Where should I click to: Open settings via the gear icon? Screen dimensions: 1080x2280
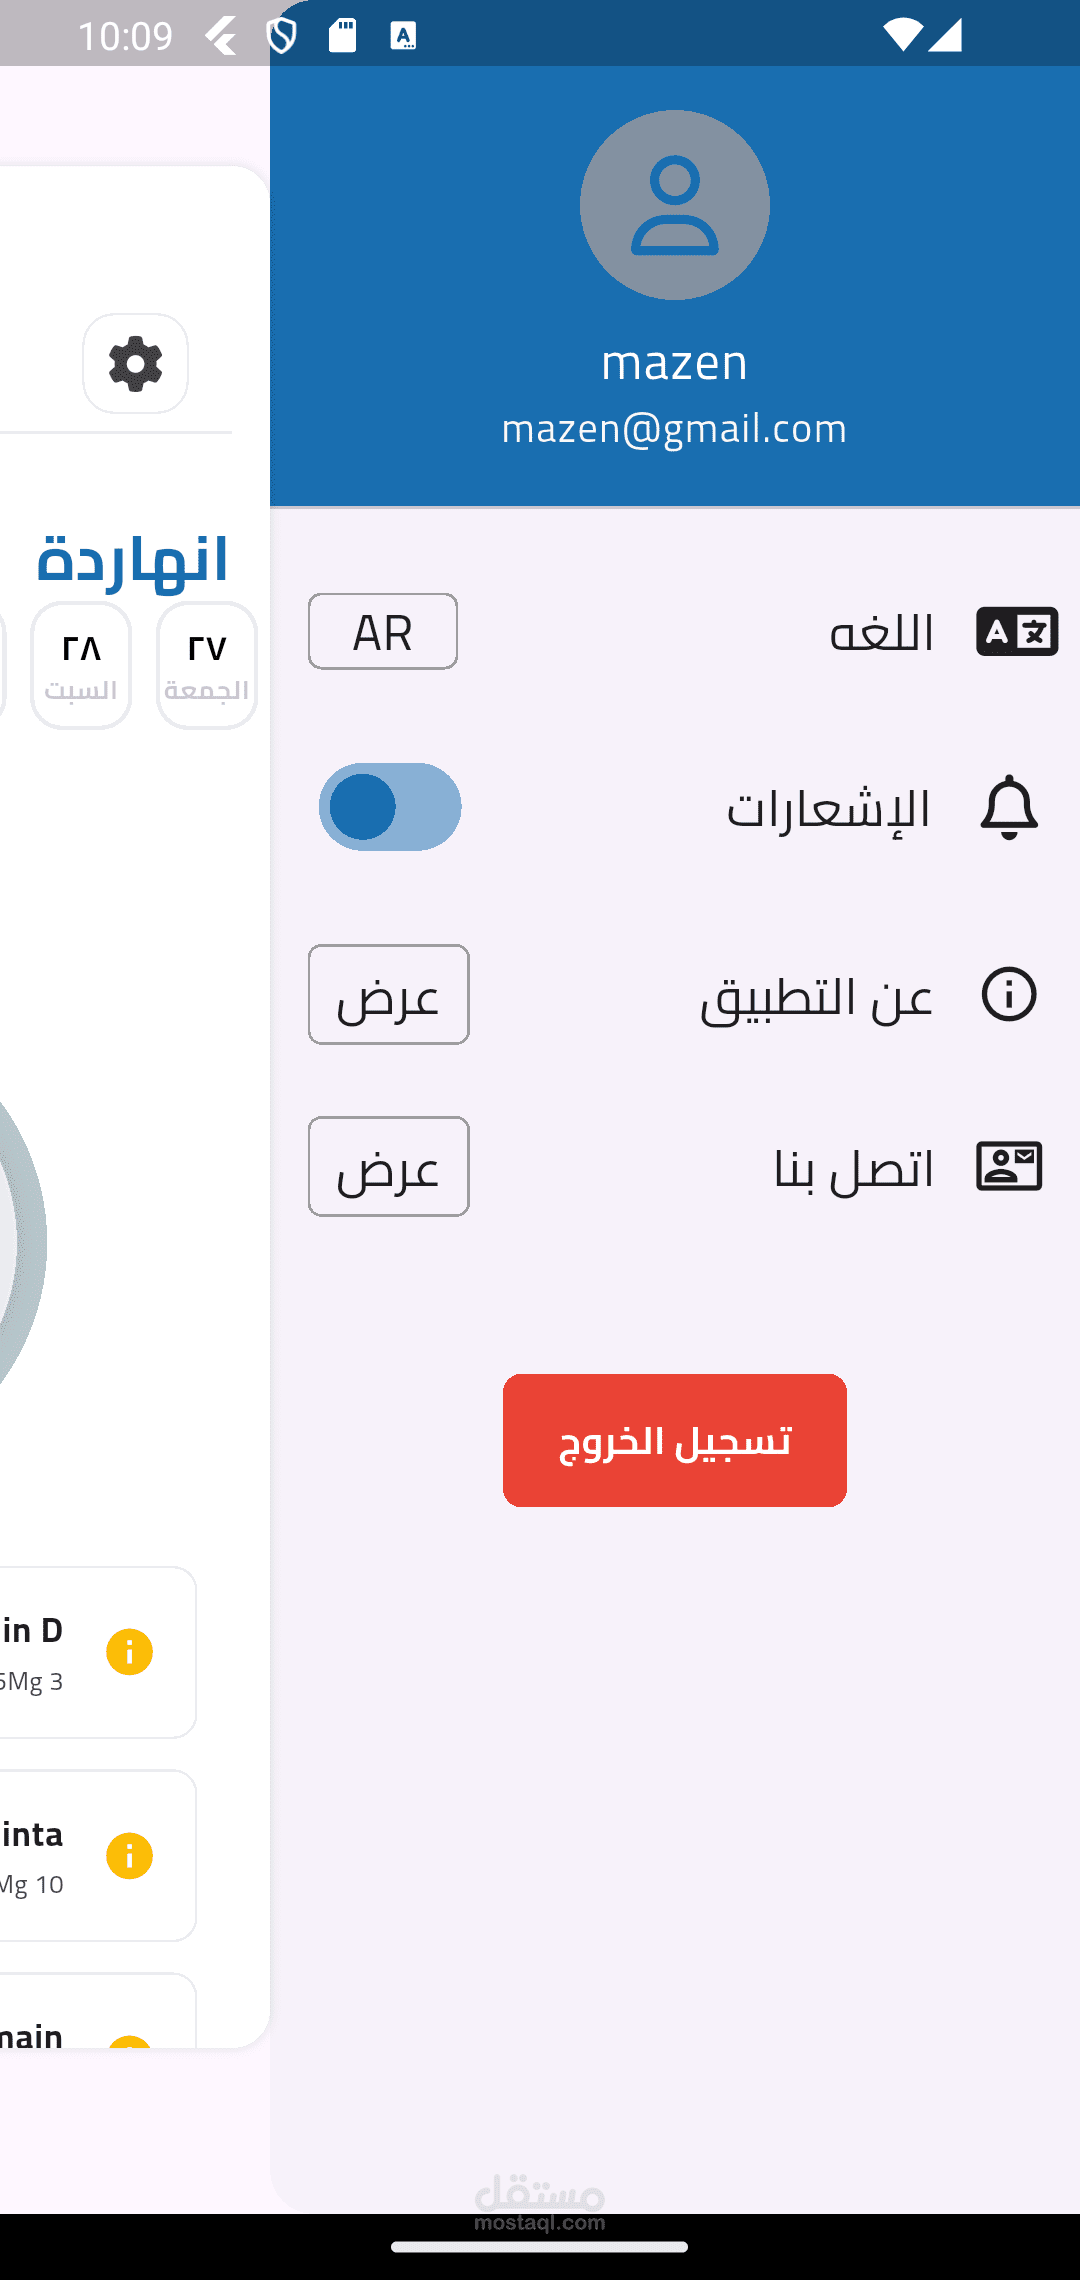pos(135,363)
